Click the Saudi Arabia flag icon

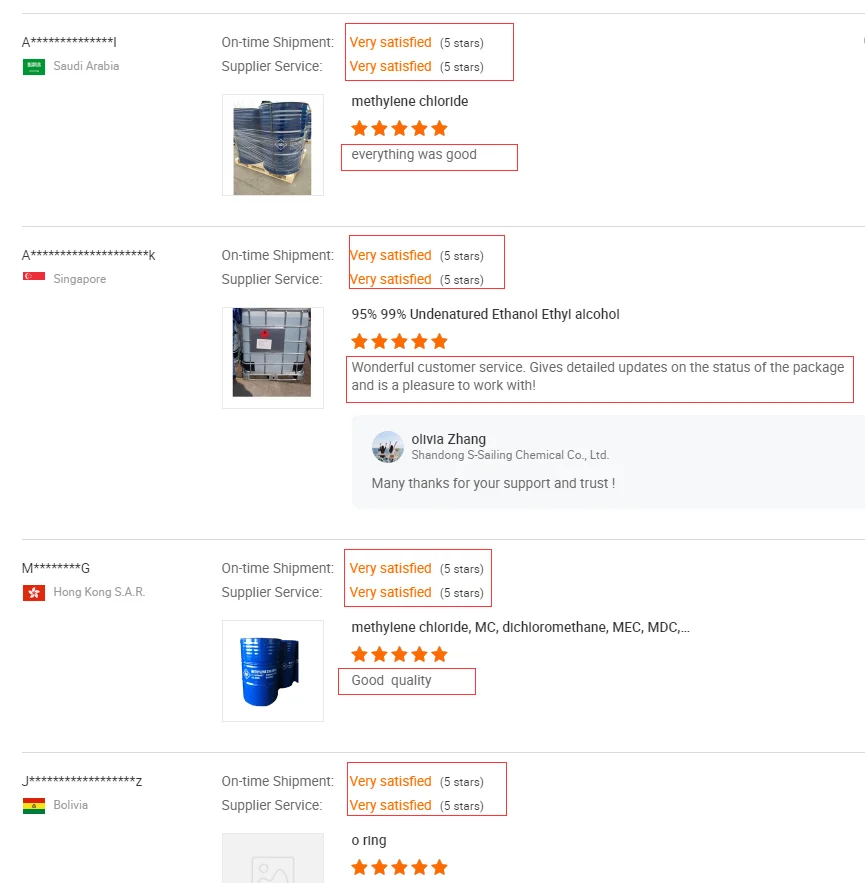click(34, 67)
